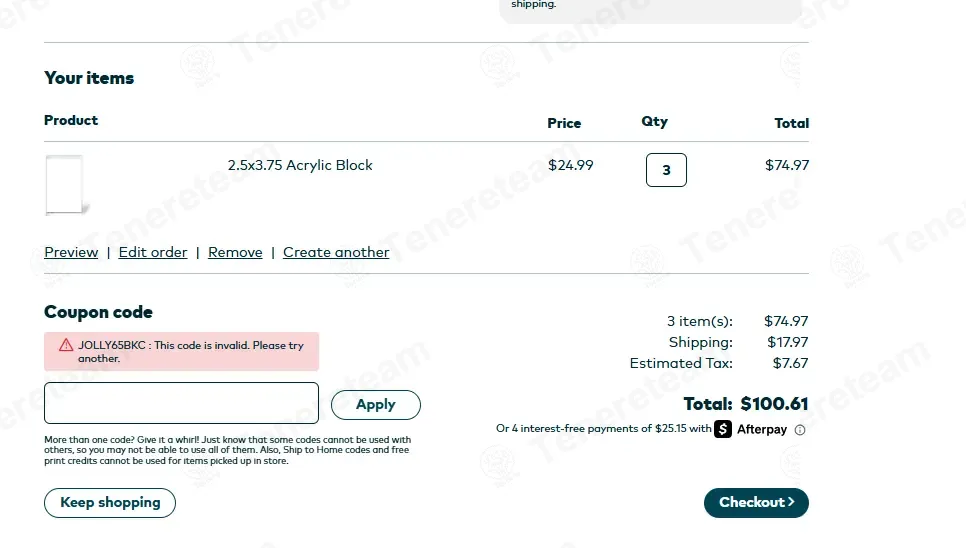Click the red warning triangle icon
The height and width of the screenshot is (548, 966).
66,345
